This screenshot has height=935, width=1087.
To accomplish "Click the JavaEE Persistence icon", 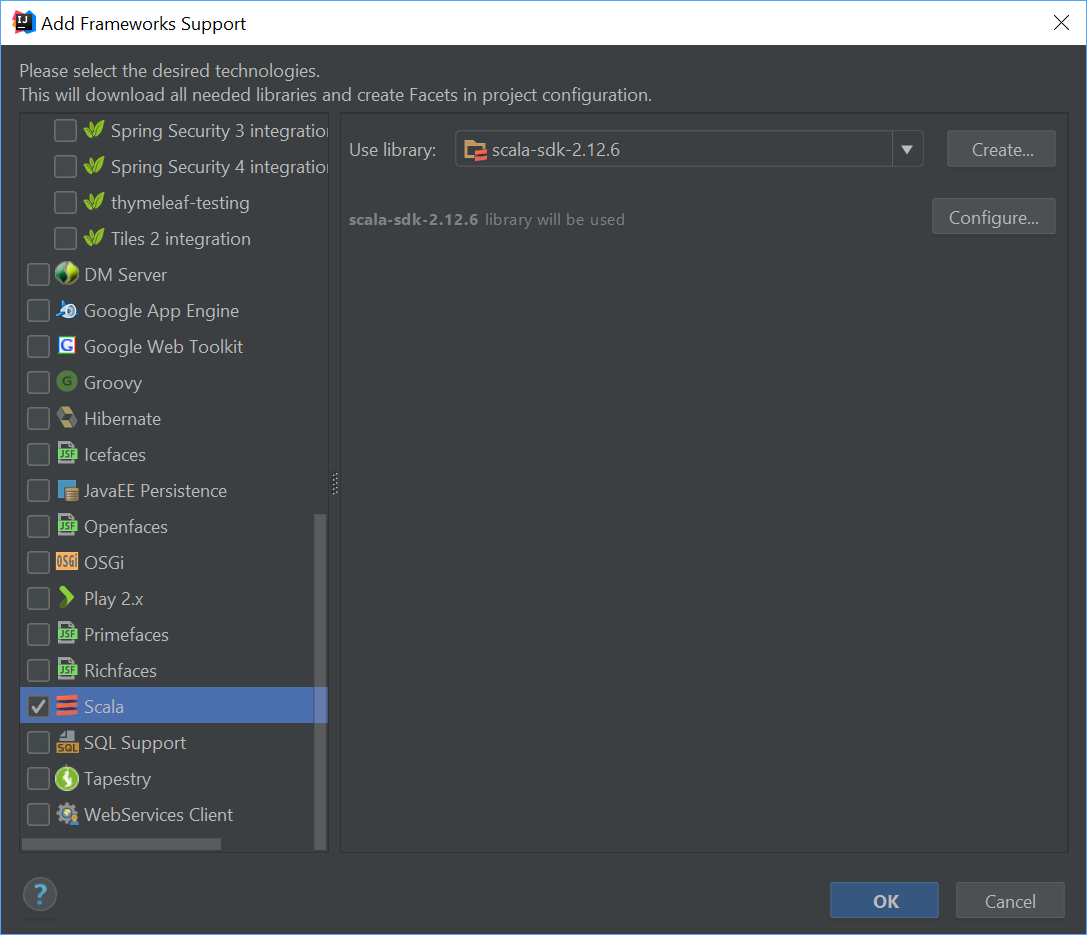I will [x=67, y=490].
